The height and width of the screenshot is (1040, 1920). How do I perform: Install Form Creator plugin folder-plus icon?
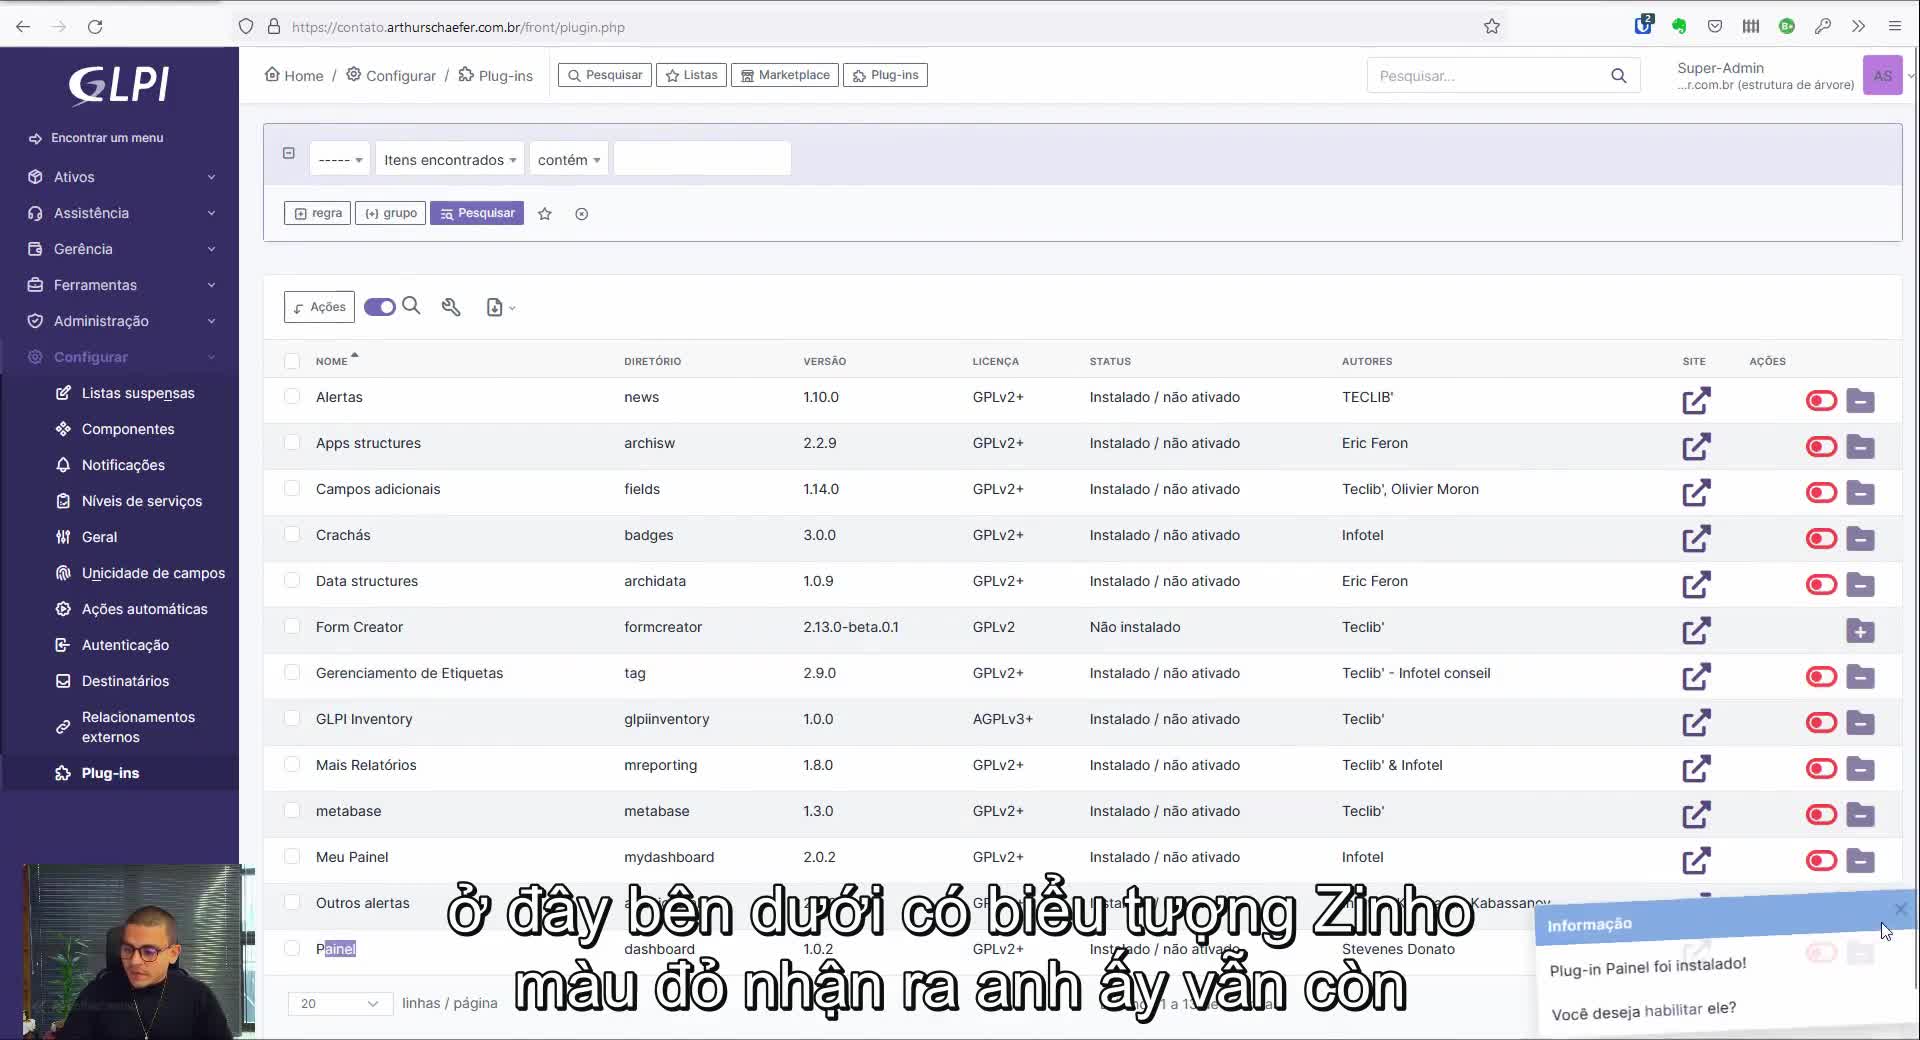1860,630
